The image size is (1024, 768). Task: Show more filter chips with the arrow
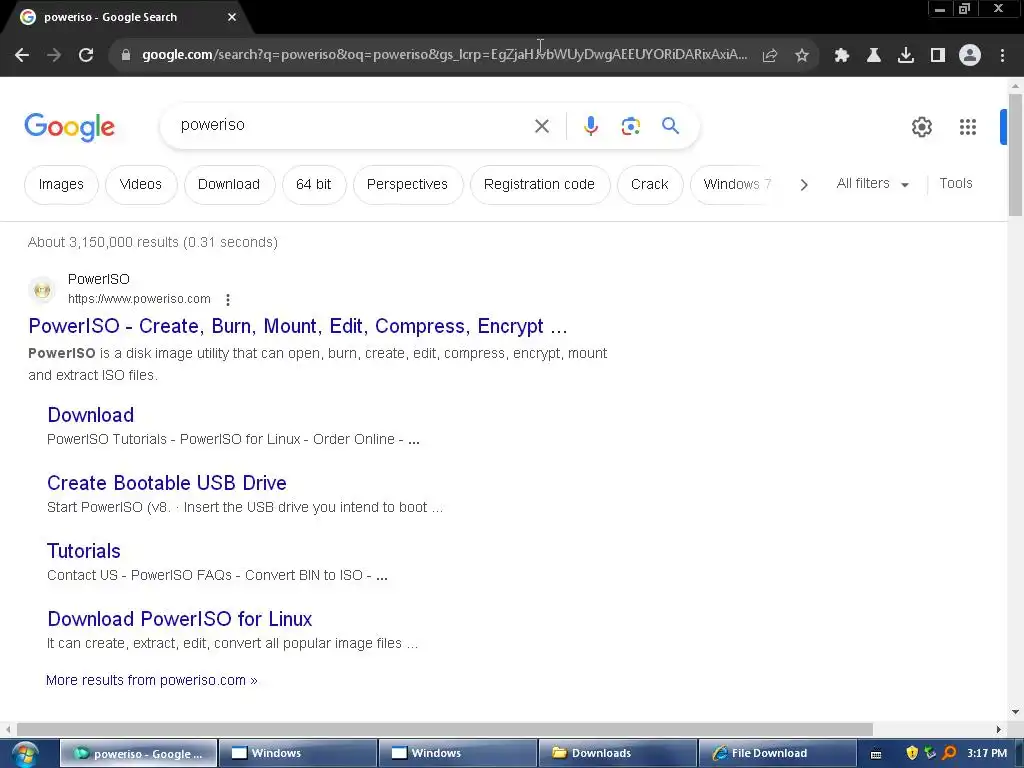804,185
